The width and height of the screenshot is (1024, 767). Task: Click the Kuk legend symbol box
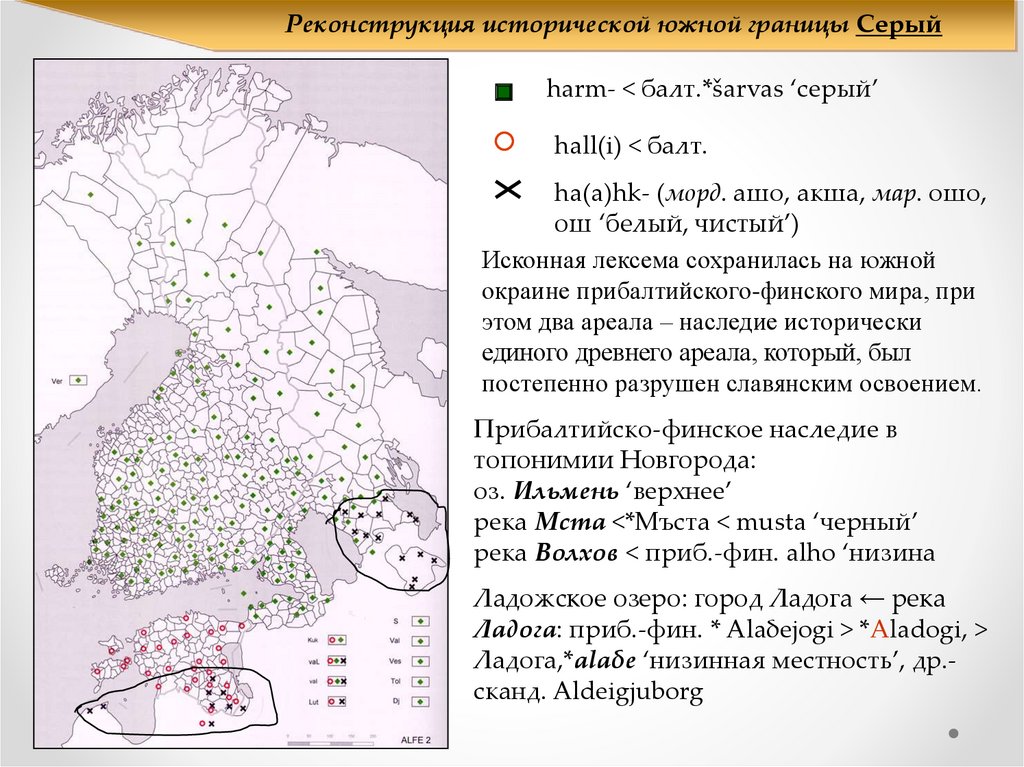point(336,640)
